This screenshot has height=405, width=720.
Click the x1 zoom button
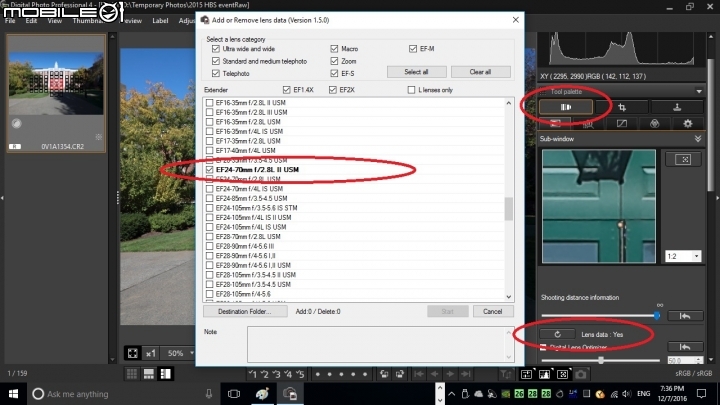point(151,353)
